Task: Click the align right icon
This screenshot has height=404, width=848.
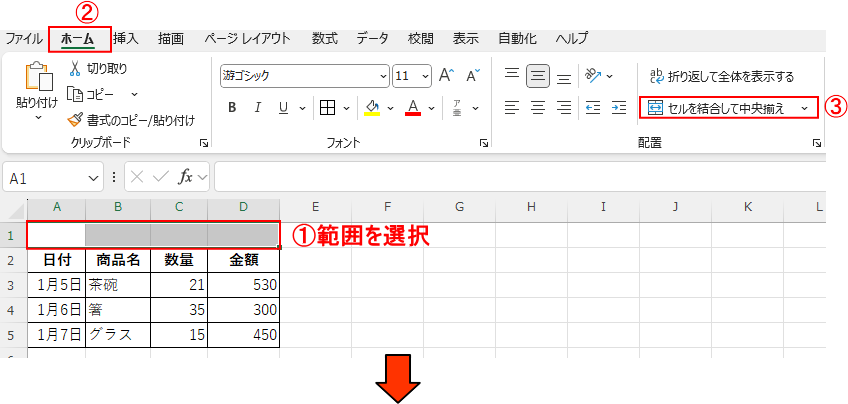Action: tap(564, 108)
